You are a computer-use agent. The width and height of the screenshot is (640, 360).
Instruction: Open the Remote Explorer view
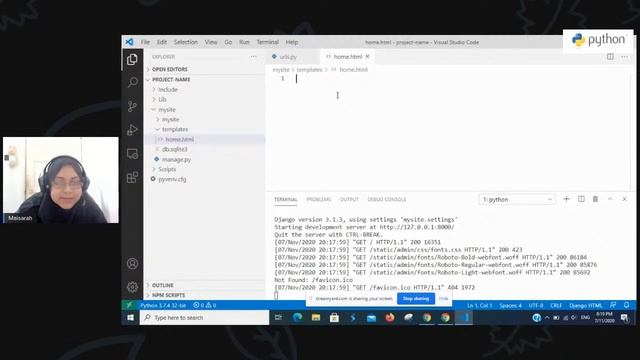click(132, 154)
